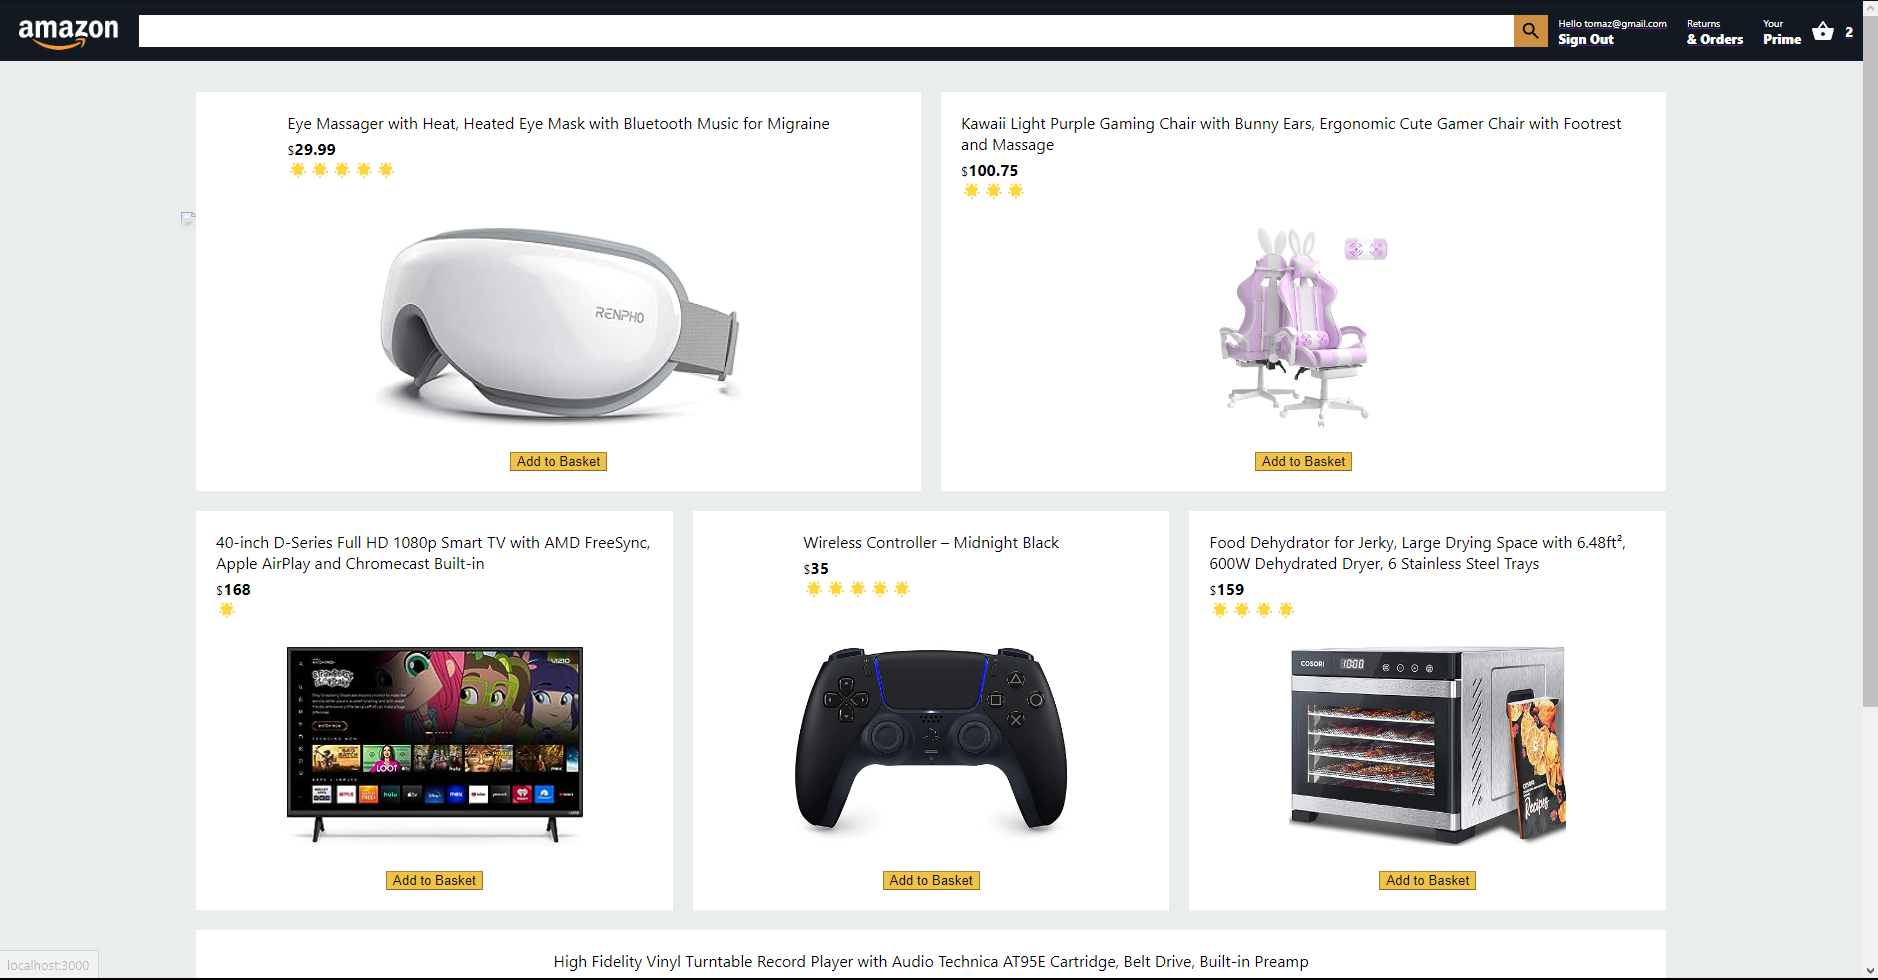
Task: Click the broken image icon left of Eye Massager
Action: [x=188, y=218]
